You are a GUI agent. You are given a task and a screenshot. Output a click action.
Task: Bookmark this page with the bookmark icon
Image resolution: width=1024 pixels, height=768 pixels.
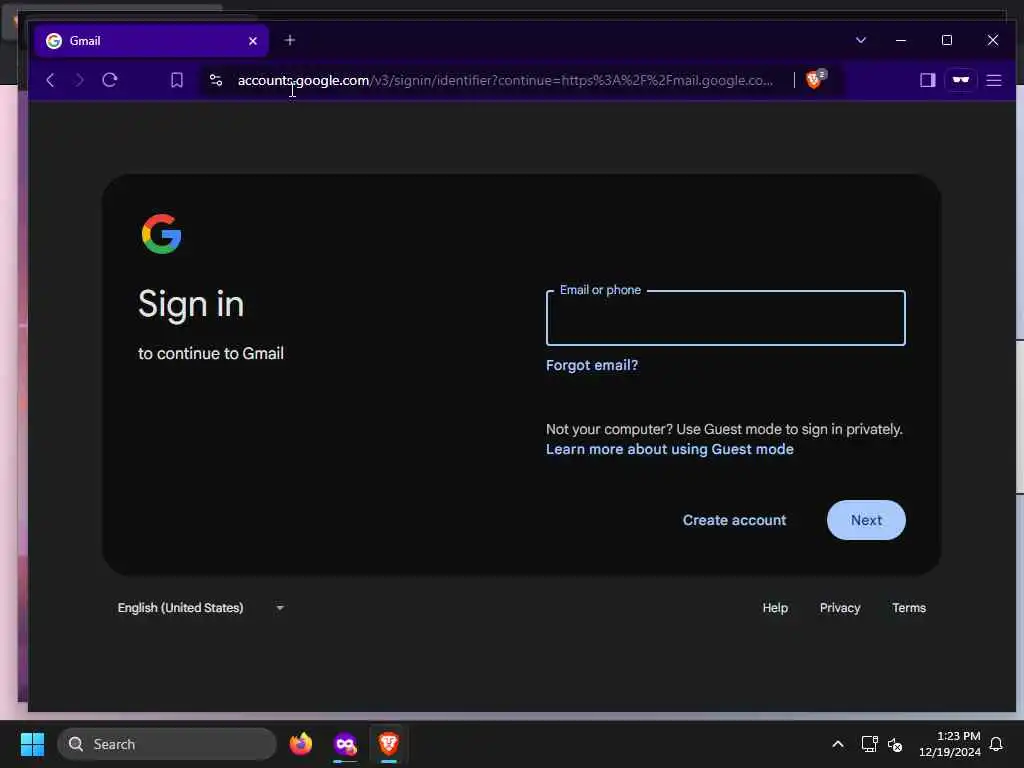pos(176,80)
